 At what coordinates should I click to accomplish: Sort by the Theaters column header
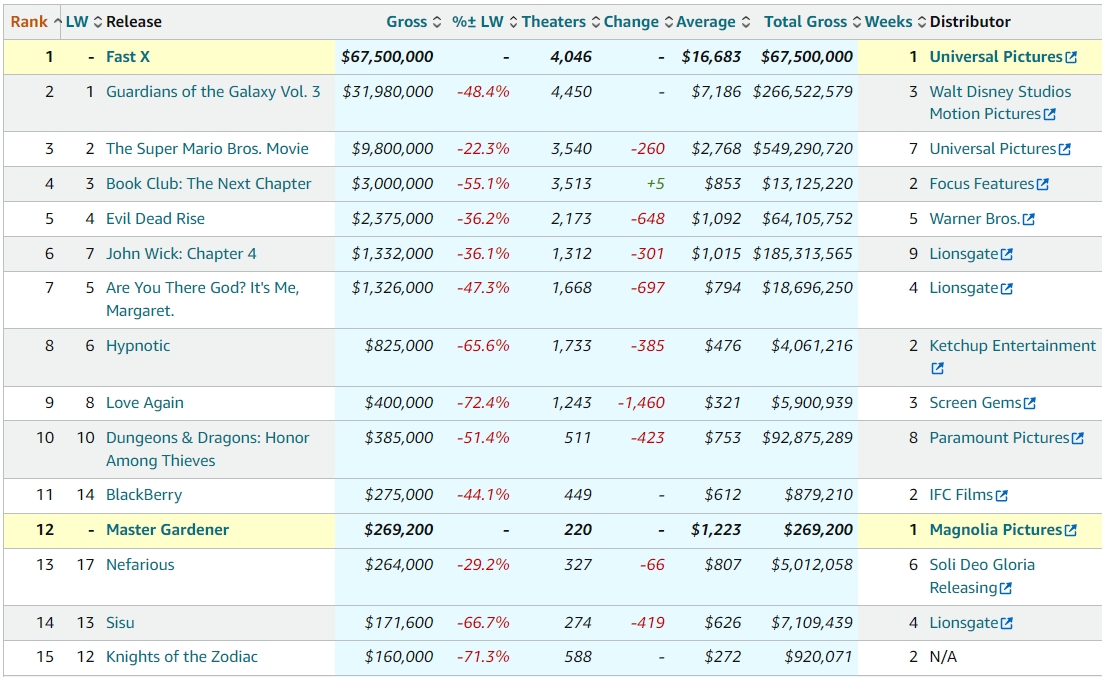tap(560, 22)
